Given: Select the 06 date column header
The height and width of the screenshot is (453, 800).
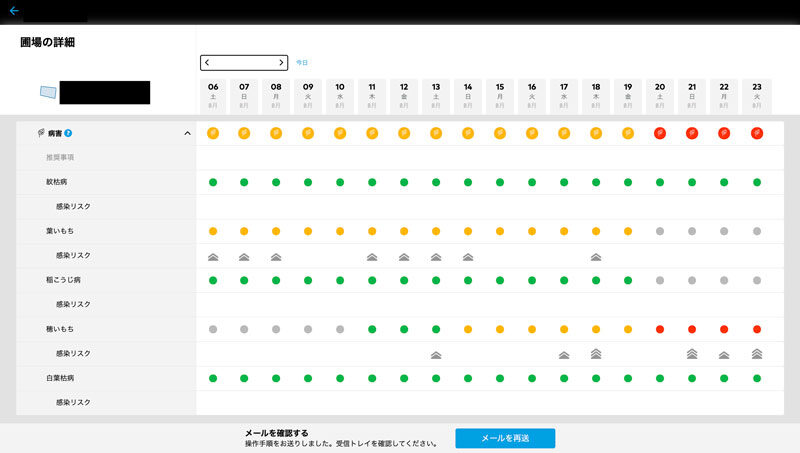Looking at the screenshot, I should [x=213, y=96].
